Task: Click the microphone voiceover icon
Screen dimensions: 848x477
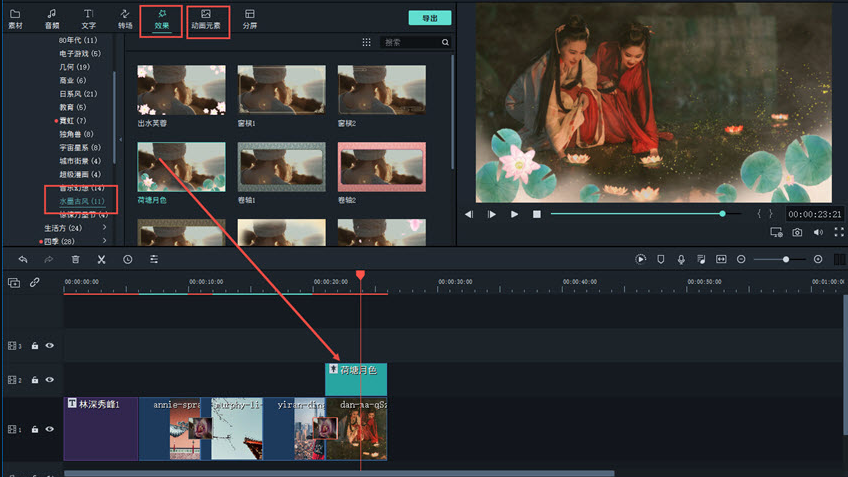Action: 681,259
